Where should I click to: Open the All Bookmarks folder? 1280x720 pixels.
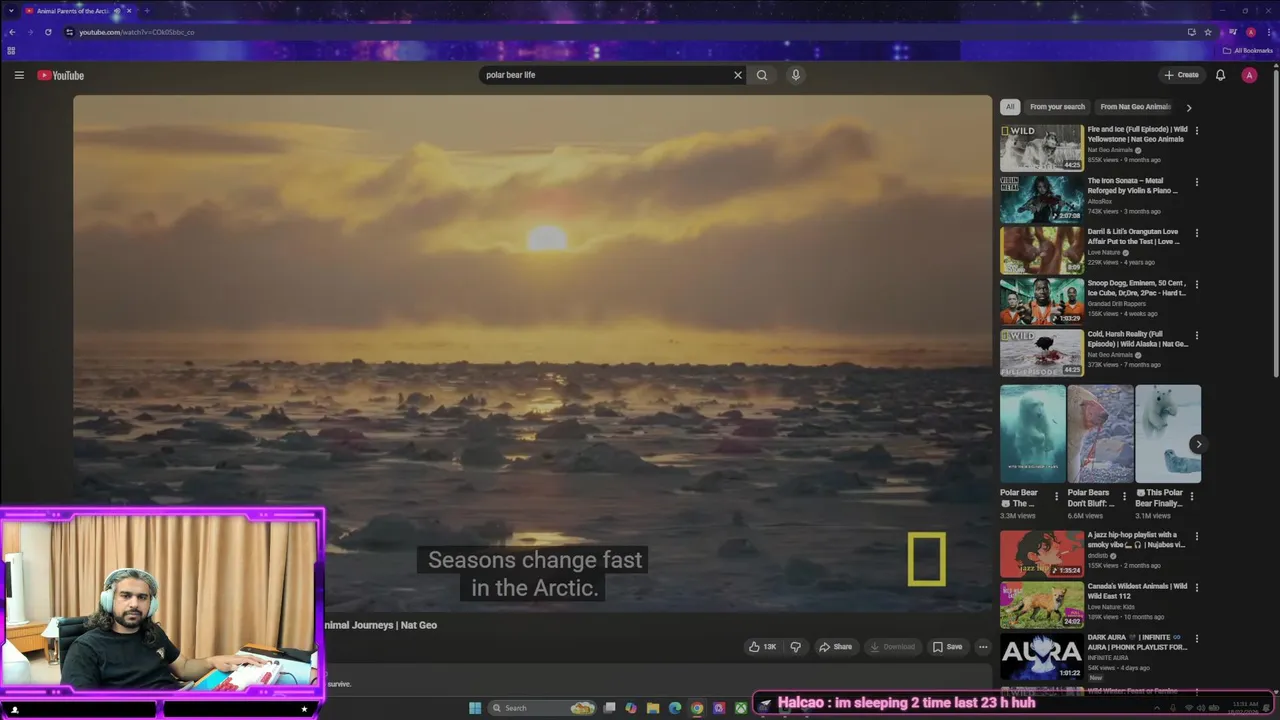tap(1248, 50)
